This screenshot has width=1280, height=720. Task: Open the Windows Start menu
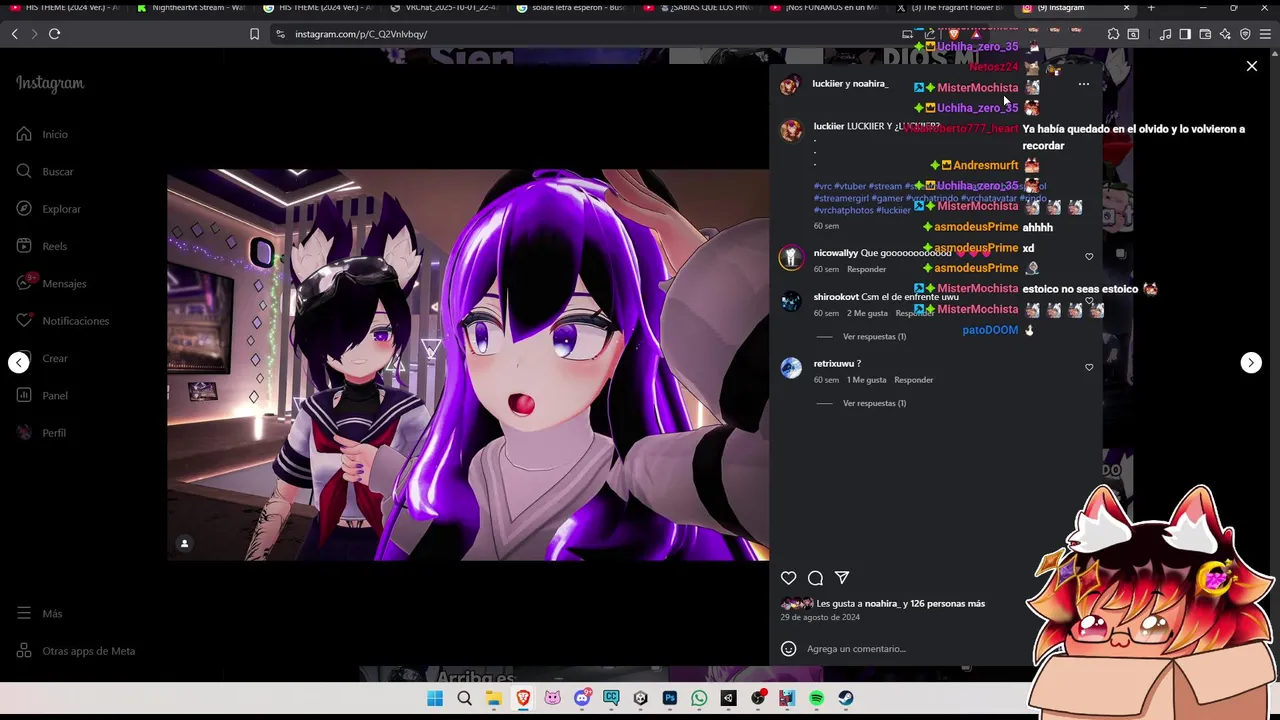435,699
